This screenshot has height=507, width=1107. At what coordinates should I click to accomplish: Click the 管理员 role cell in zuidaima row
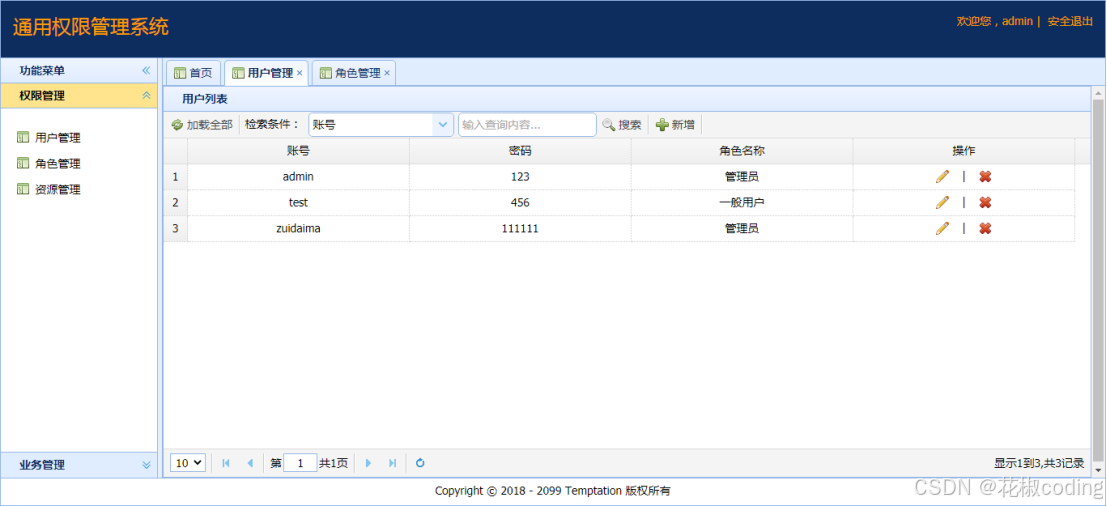tap(742, 228)
